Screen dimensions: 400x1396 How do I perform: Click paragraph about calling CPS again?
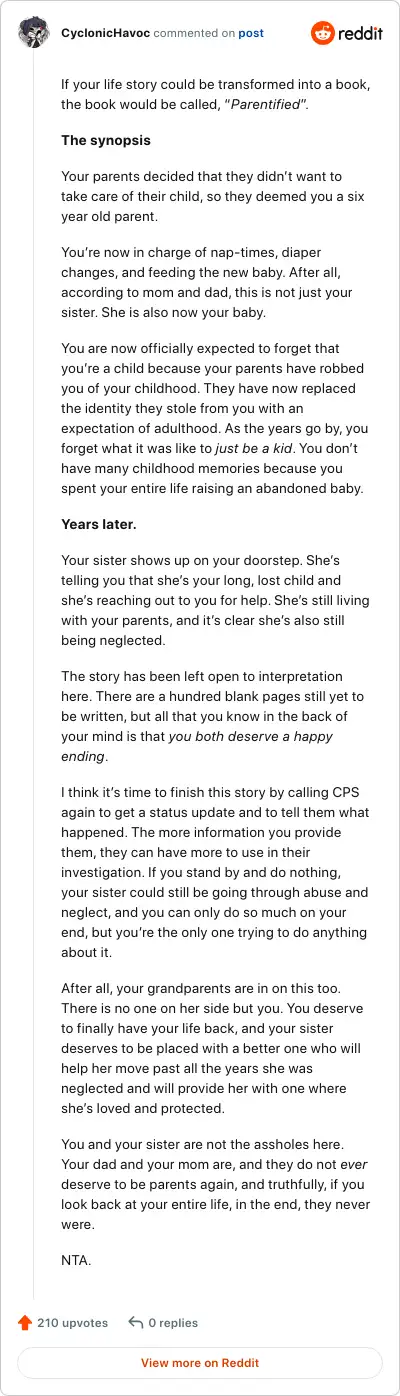click(x=201, y=870)
